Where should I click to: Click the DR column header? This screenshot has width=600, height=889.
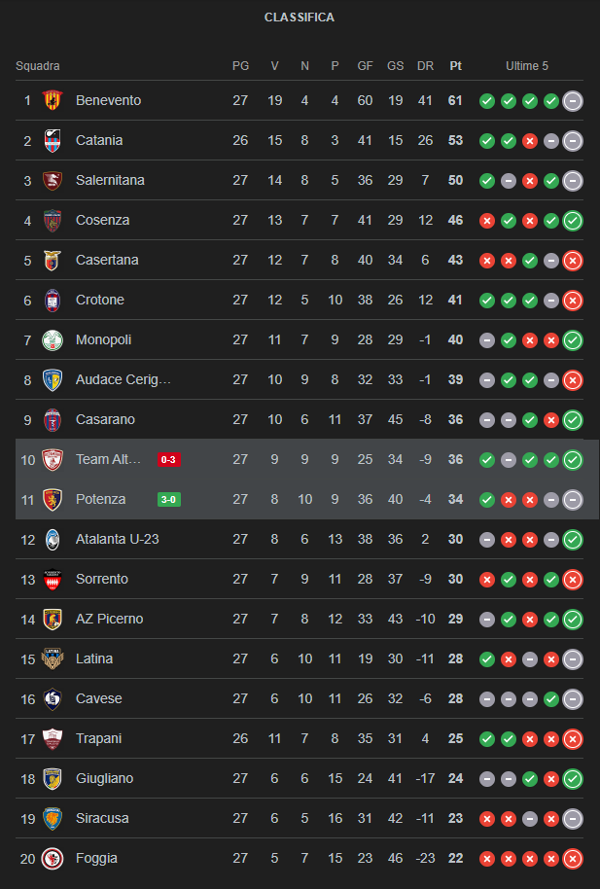click(425, 66)
